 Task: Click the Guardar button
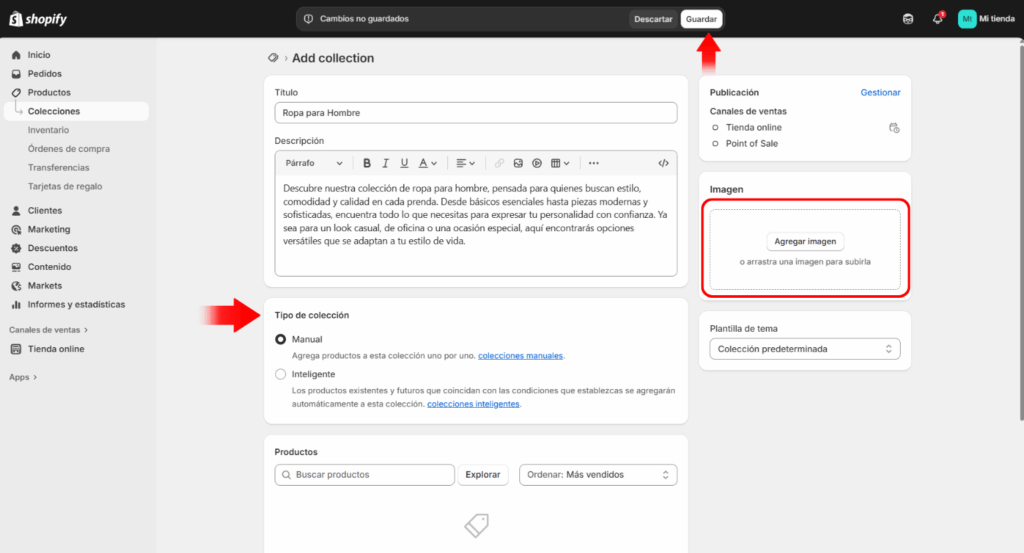pos(701,19)
